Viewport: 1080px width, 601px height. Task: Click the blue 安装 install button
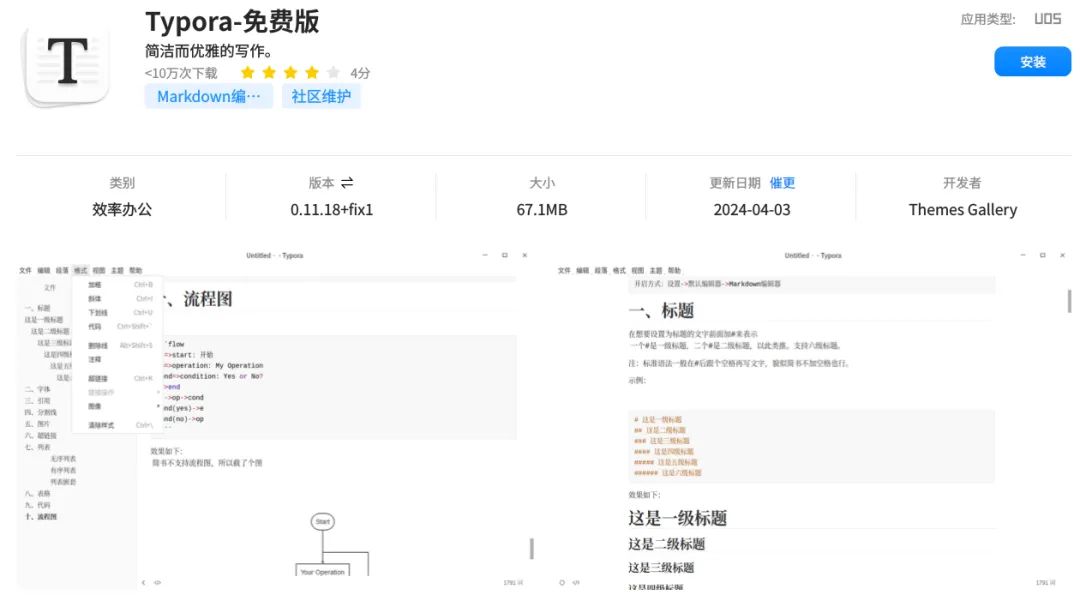[1032, 62]
